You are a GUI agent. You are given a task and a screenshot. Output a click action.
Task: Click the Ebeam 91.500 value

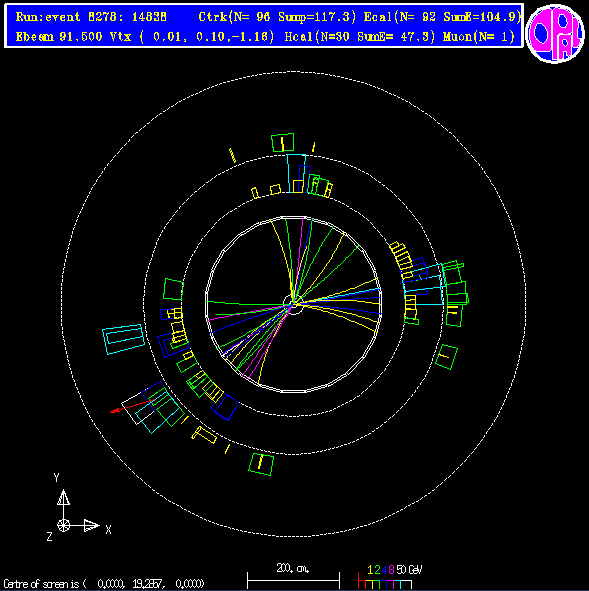(x=59, y=37)
